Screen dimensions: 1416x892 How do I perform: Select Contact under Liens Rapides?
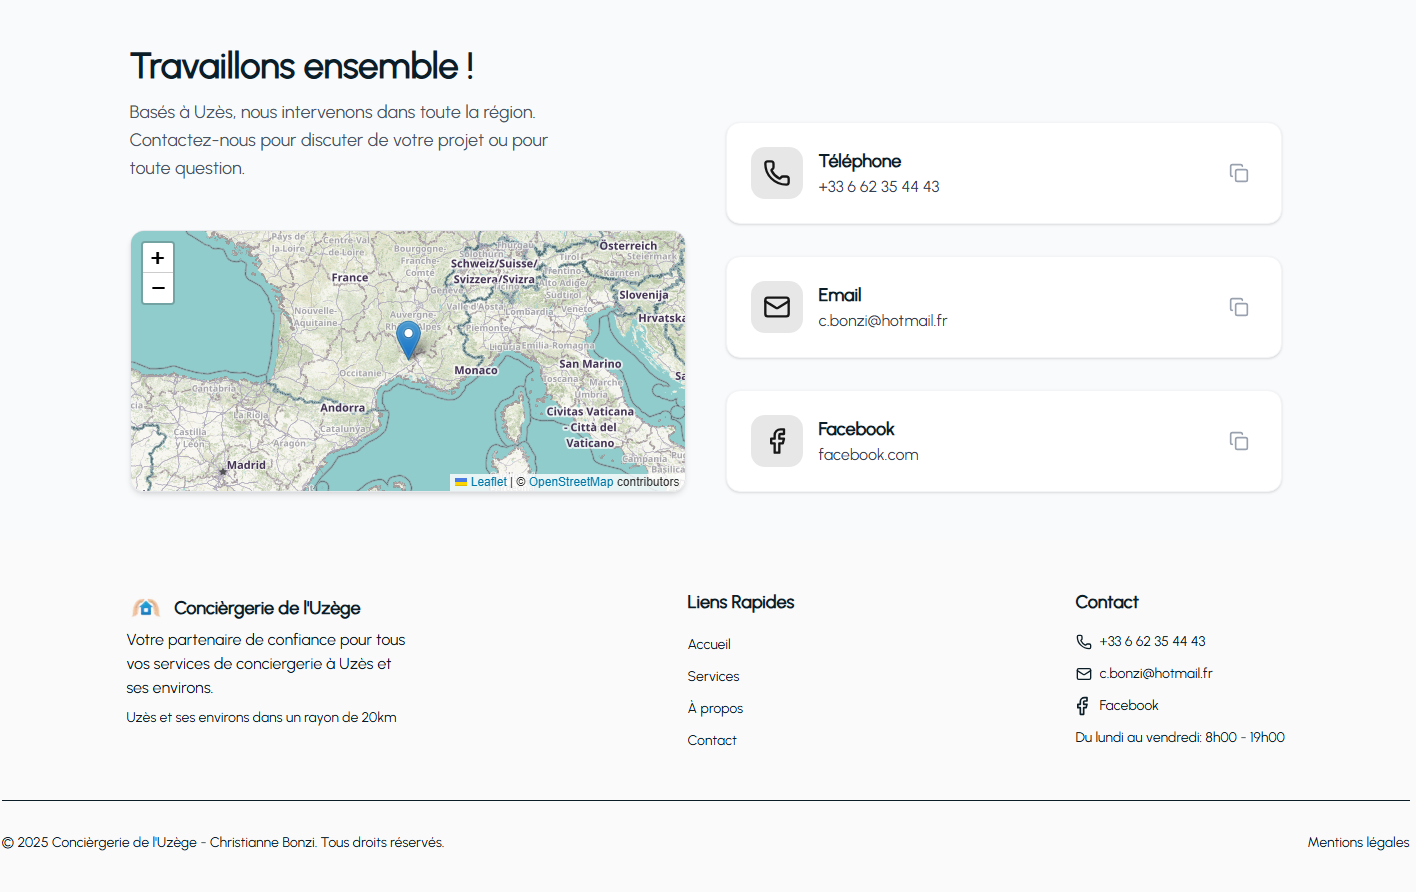click(x=712, y=740)
